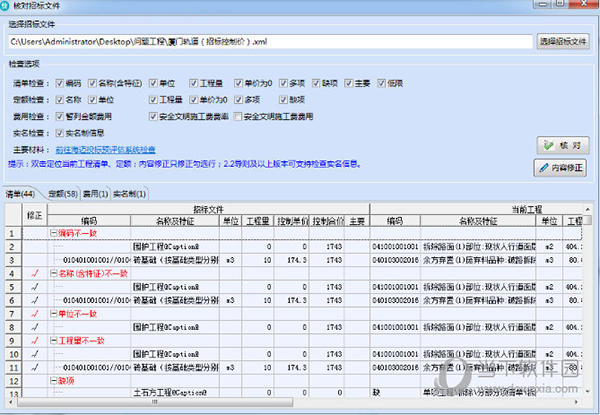Collapse the 编码不一致 group
The height and width of the screenshot is (415, 600).
click(x=54, y=233)
